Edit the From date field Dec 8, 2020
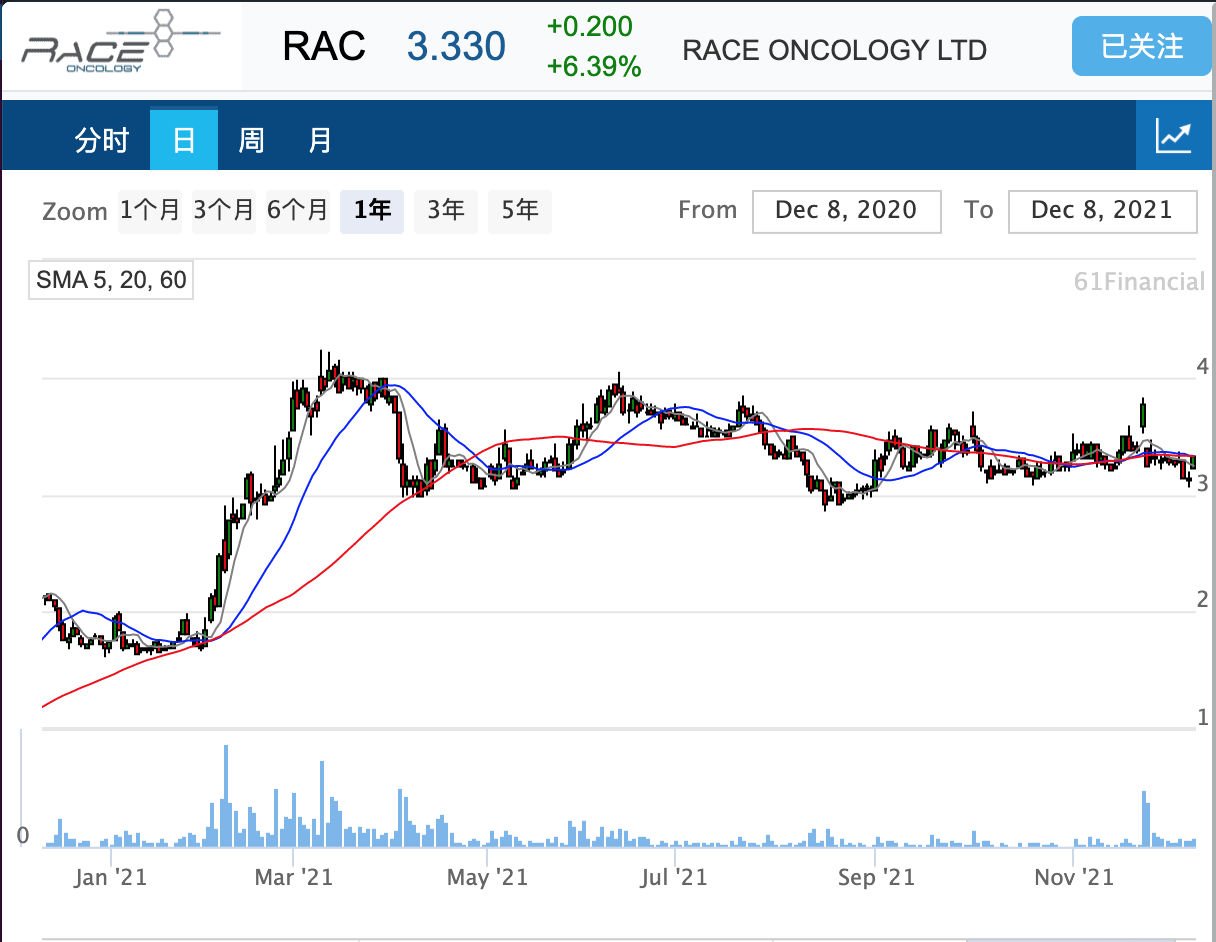The width and height of the screenshot is (1216, 942). tap(847, 211)
